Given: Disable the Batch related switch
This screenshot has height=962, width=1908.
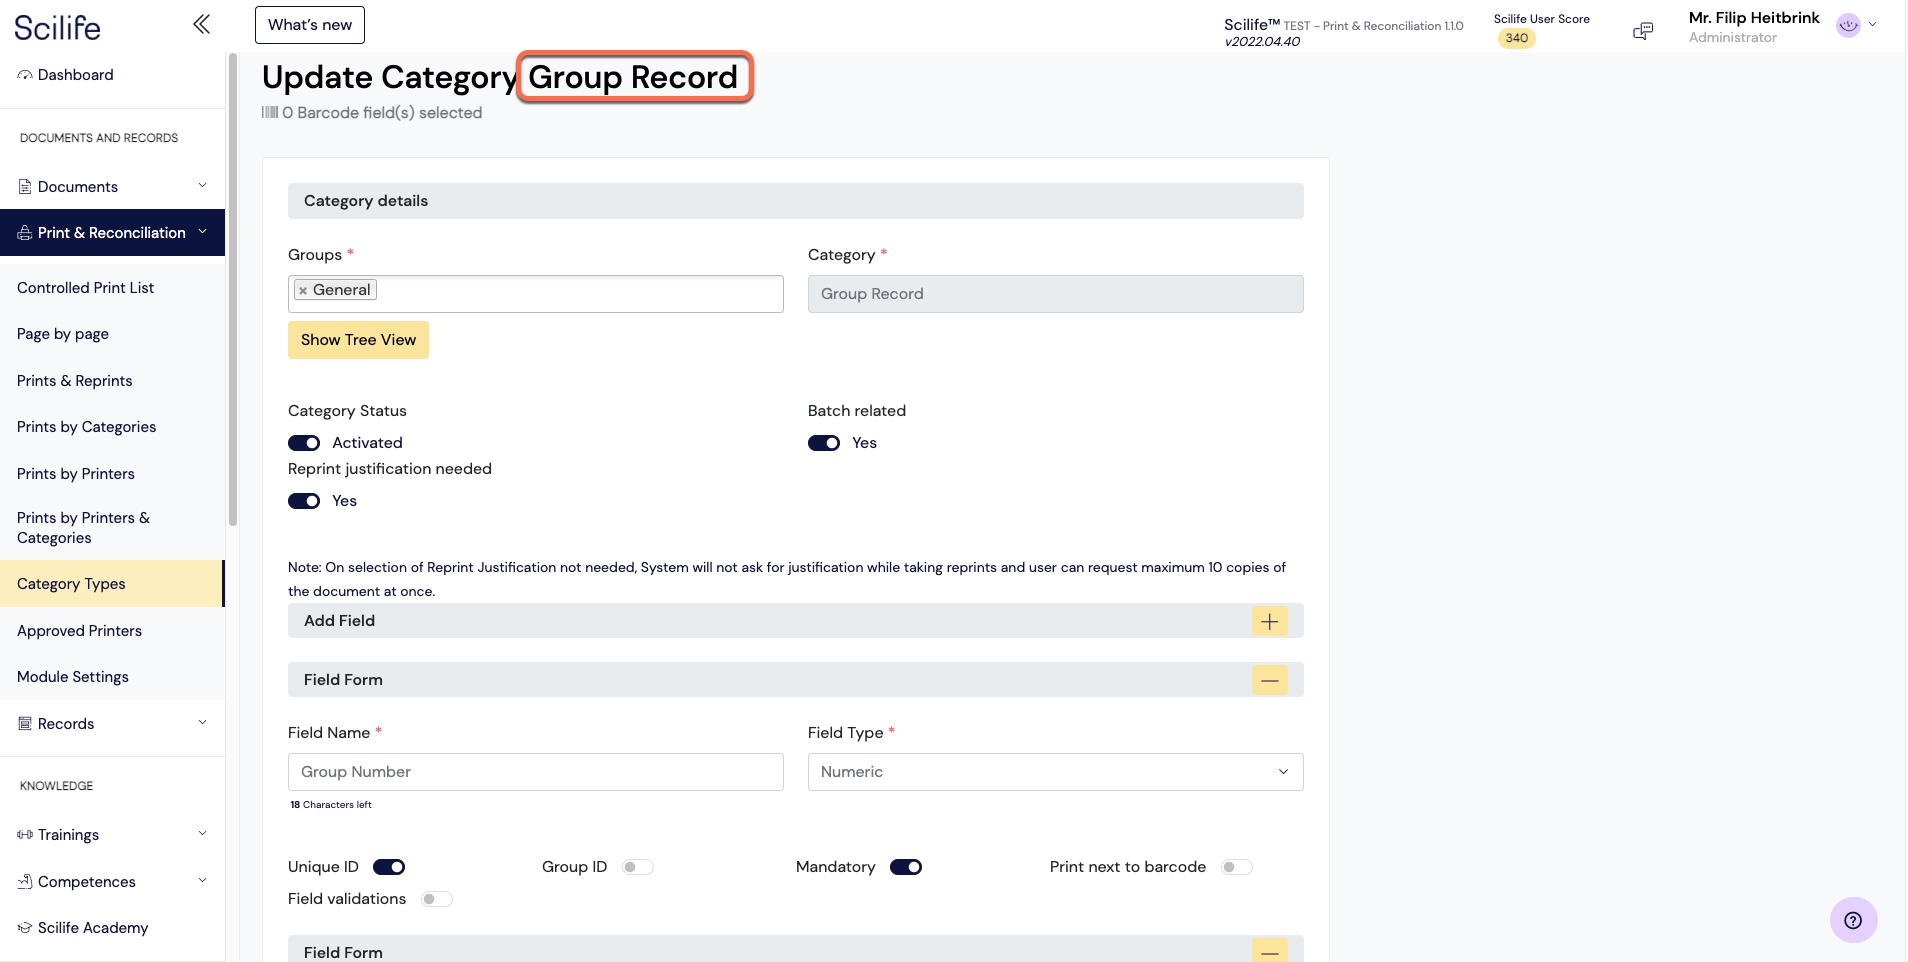Looking at the screenshot, I should pos(824,443).
